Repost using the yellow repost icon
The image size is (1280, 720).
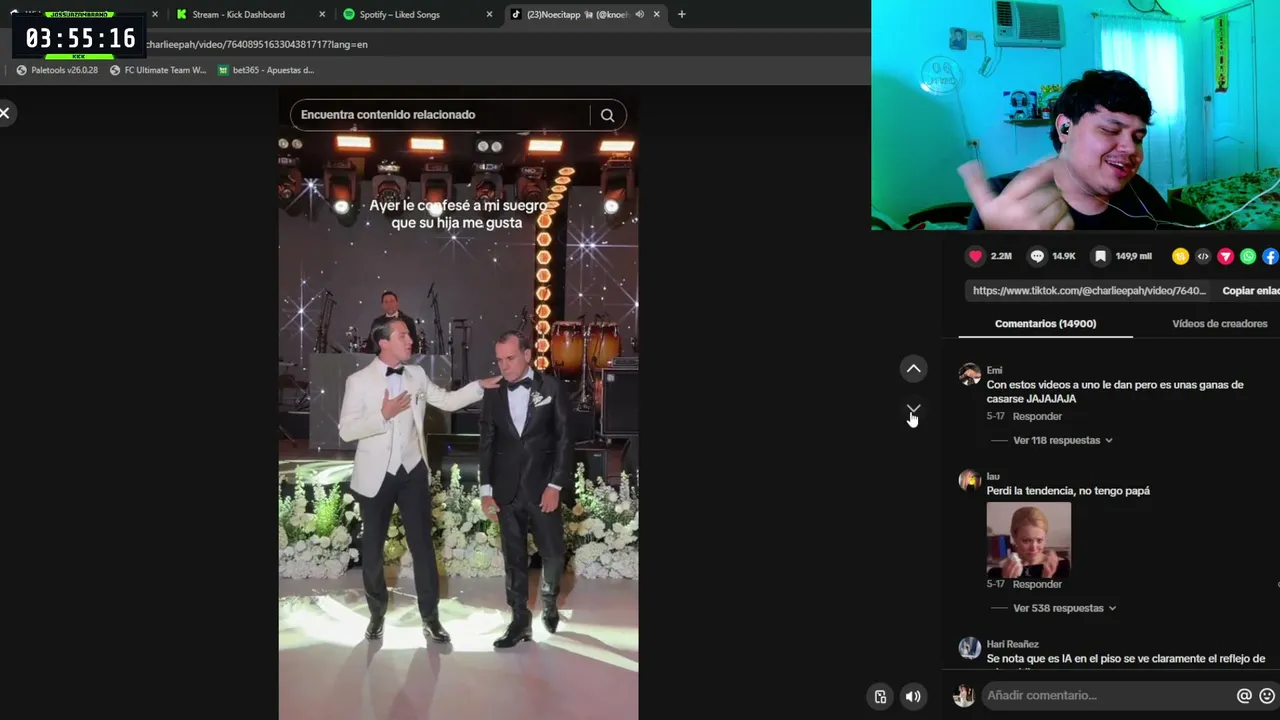coord(1180,256)
